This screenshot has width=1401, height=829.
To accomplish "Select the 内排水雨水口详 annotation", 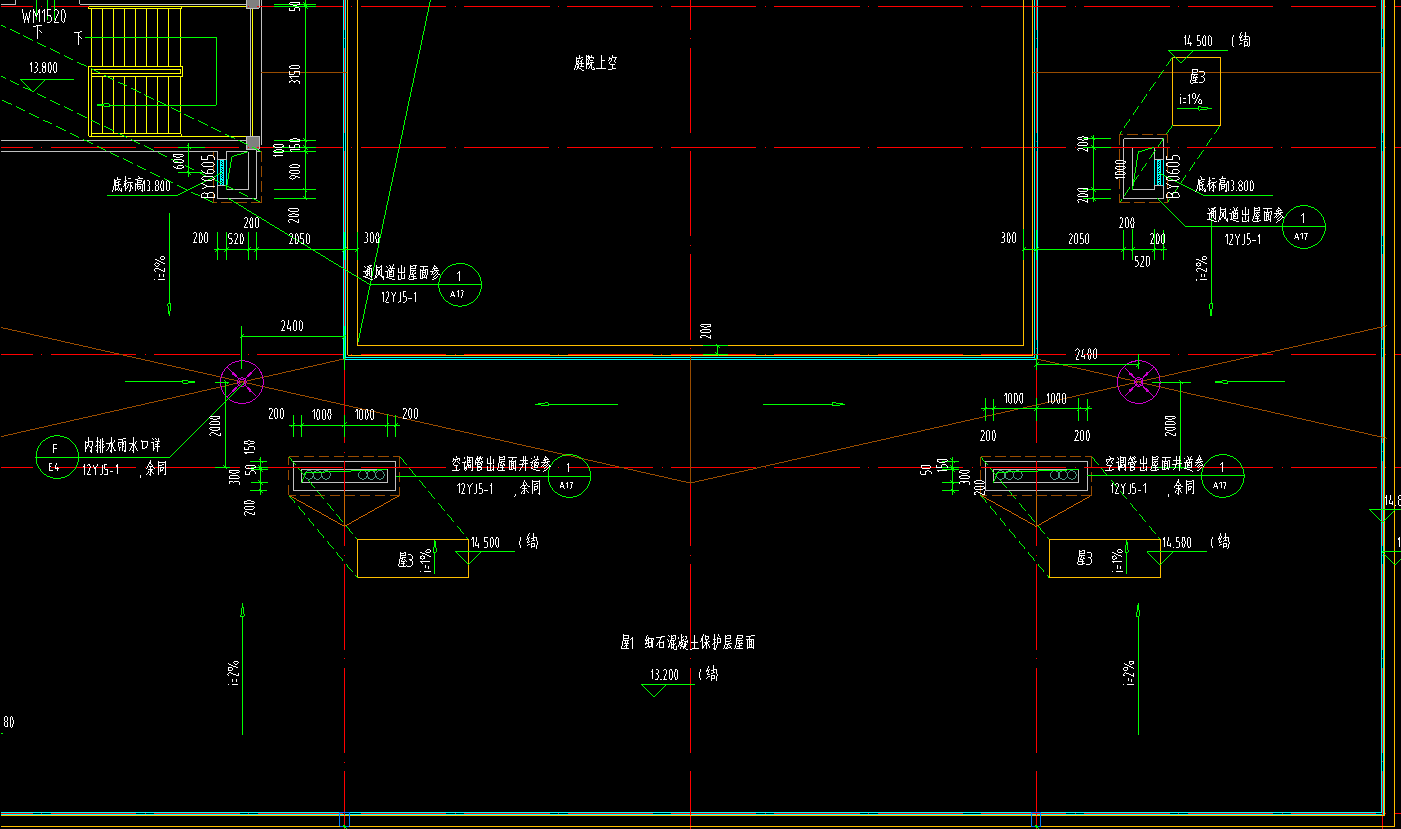I will (x=122, y=445).
